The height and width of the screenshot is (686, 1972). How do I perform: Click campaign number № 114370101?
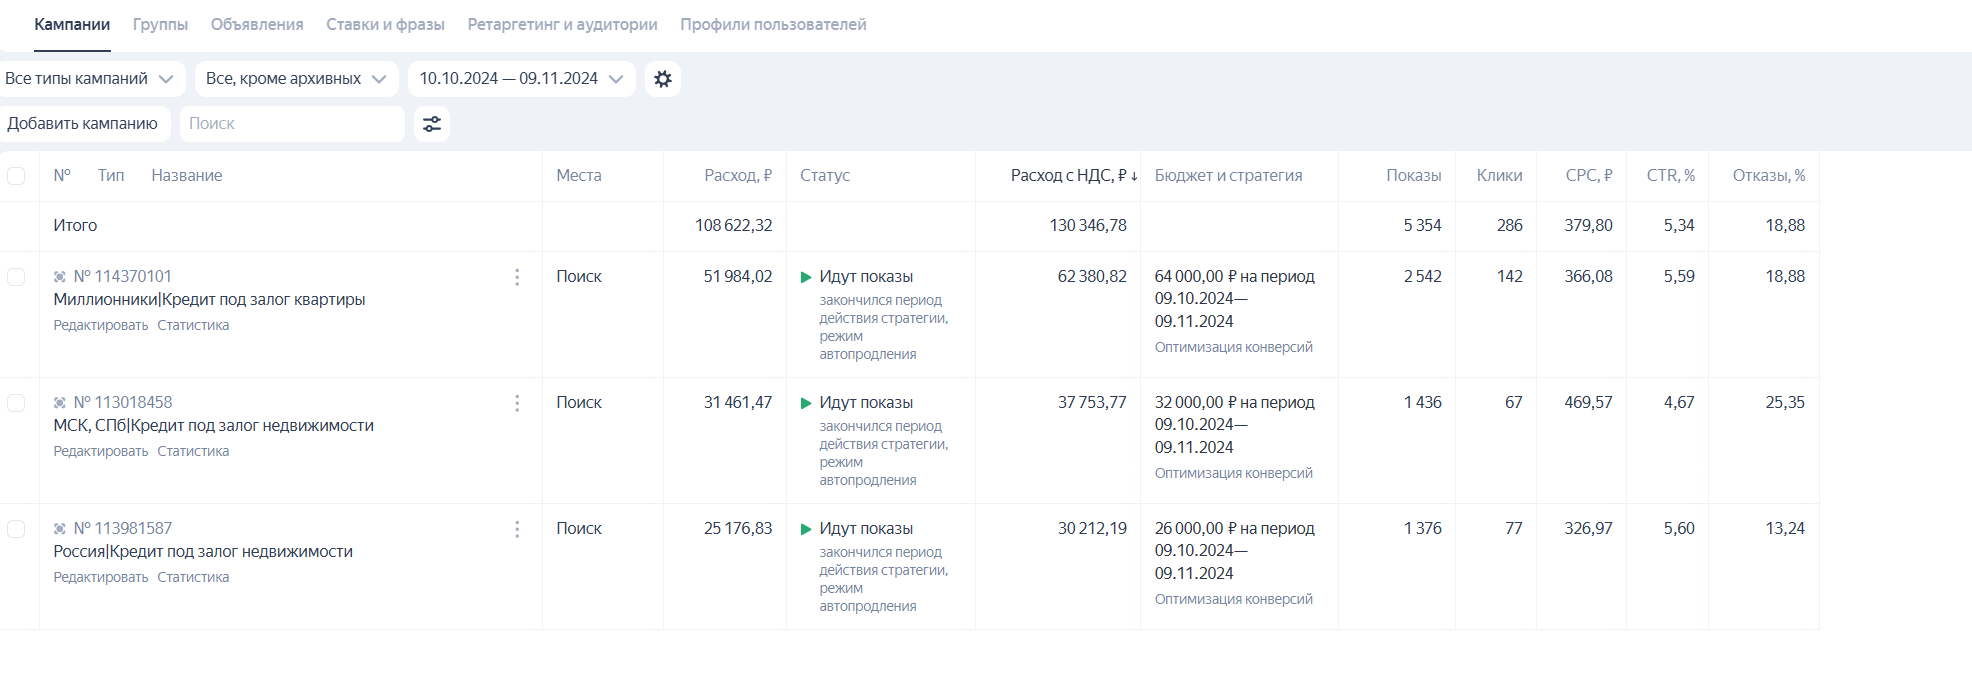[x=123, y=277]
